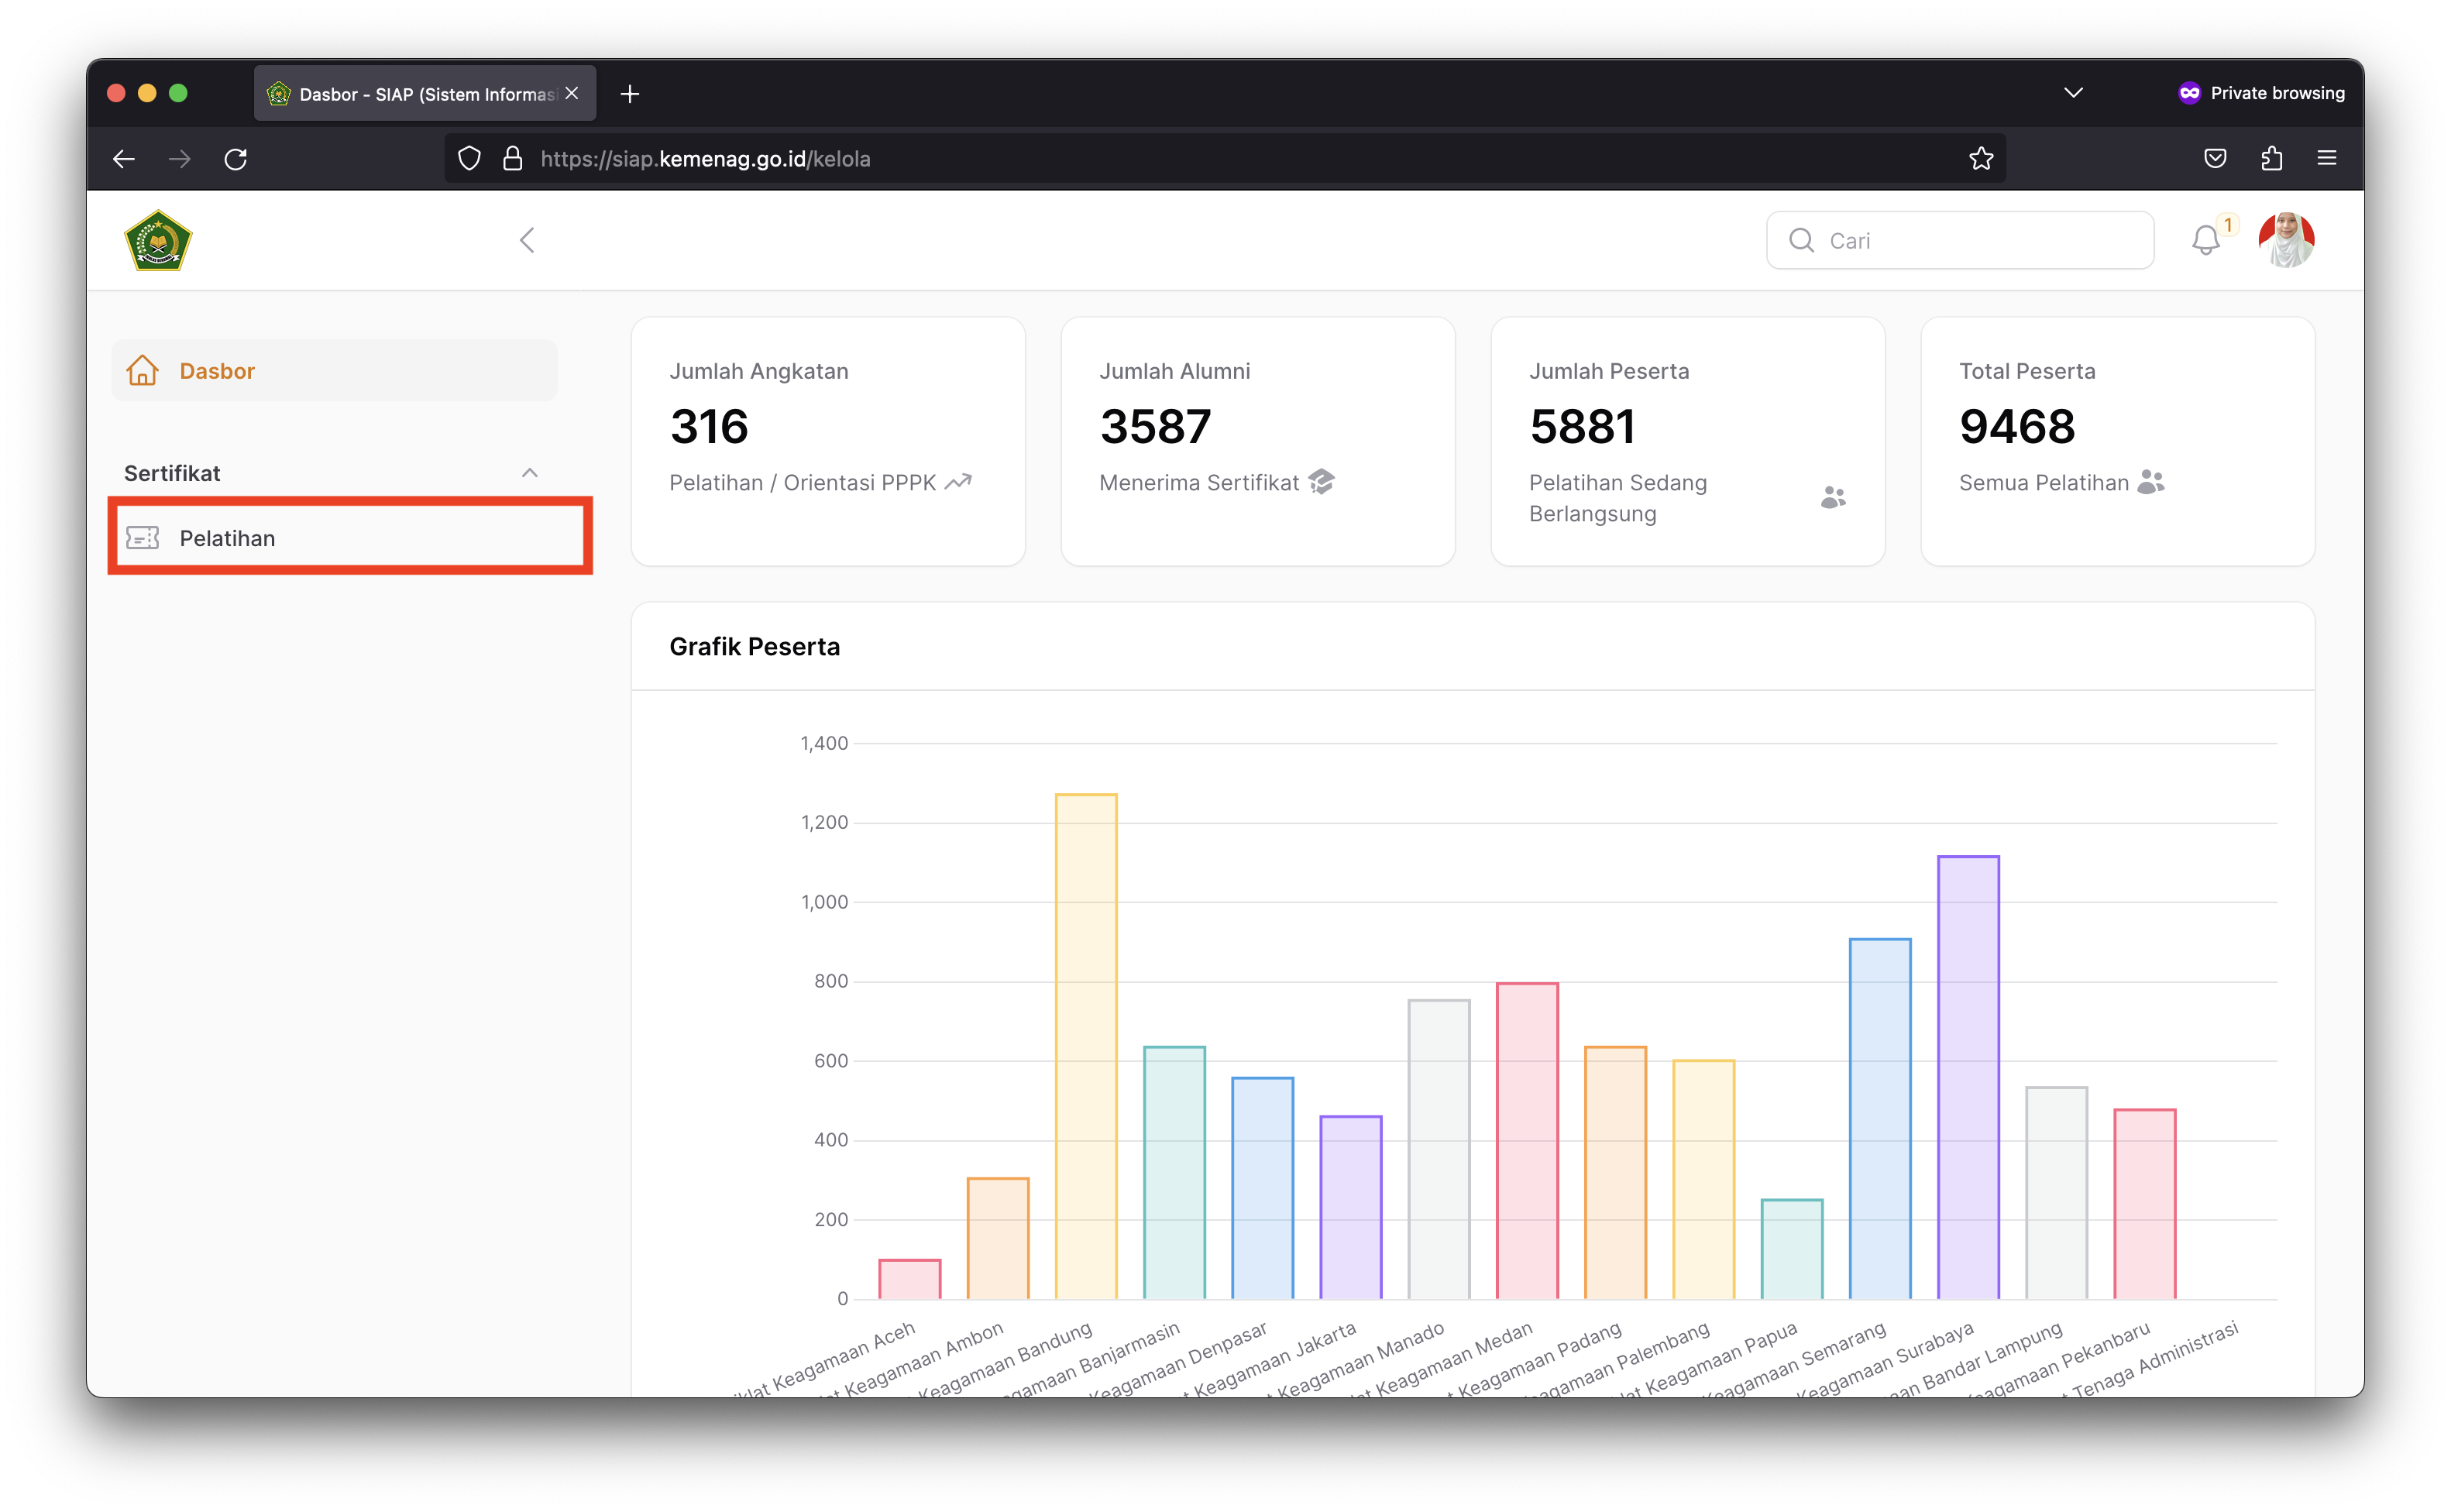
Task: Click the Kemenag logo in header
Action: click(158, 240)
